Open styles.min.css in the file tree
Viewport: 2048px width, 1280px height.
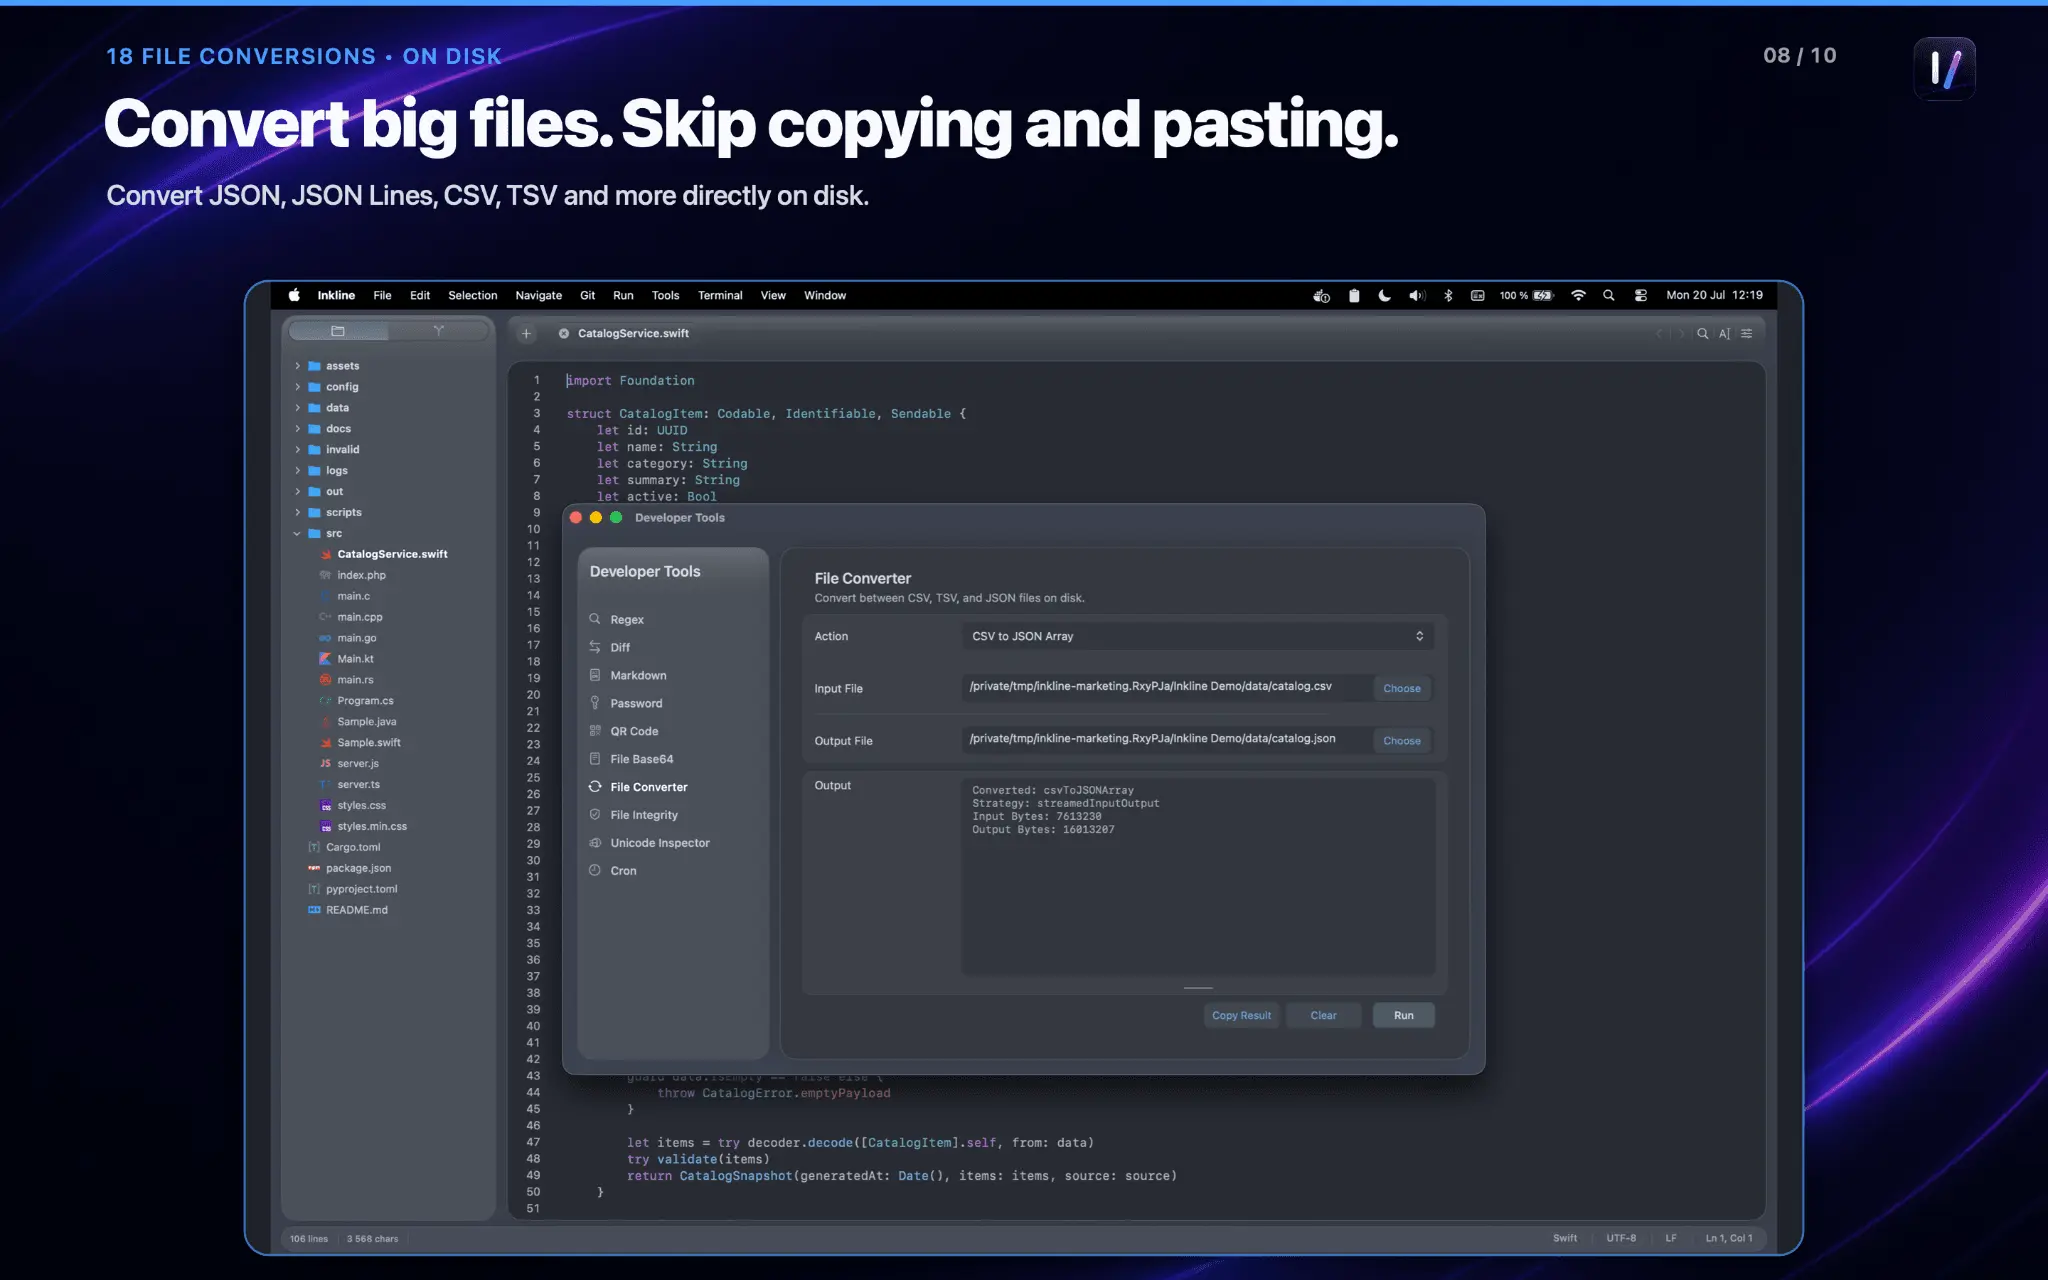372,827
